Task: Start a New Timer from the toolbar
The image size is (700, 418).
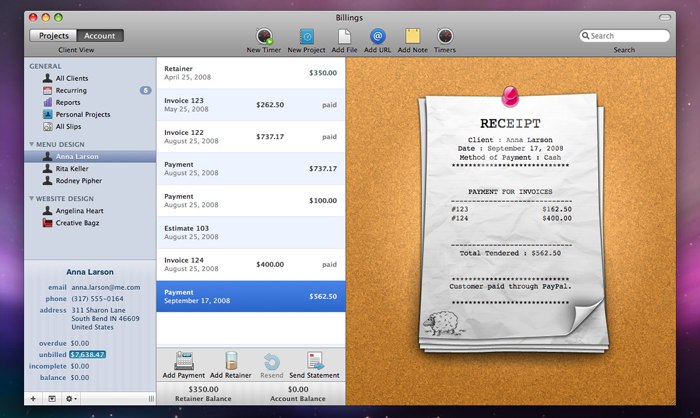Action: (265, 36)
